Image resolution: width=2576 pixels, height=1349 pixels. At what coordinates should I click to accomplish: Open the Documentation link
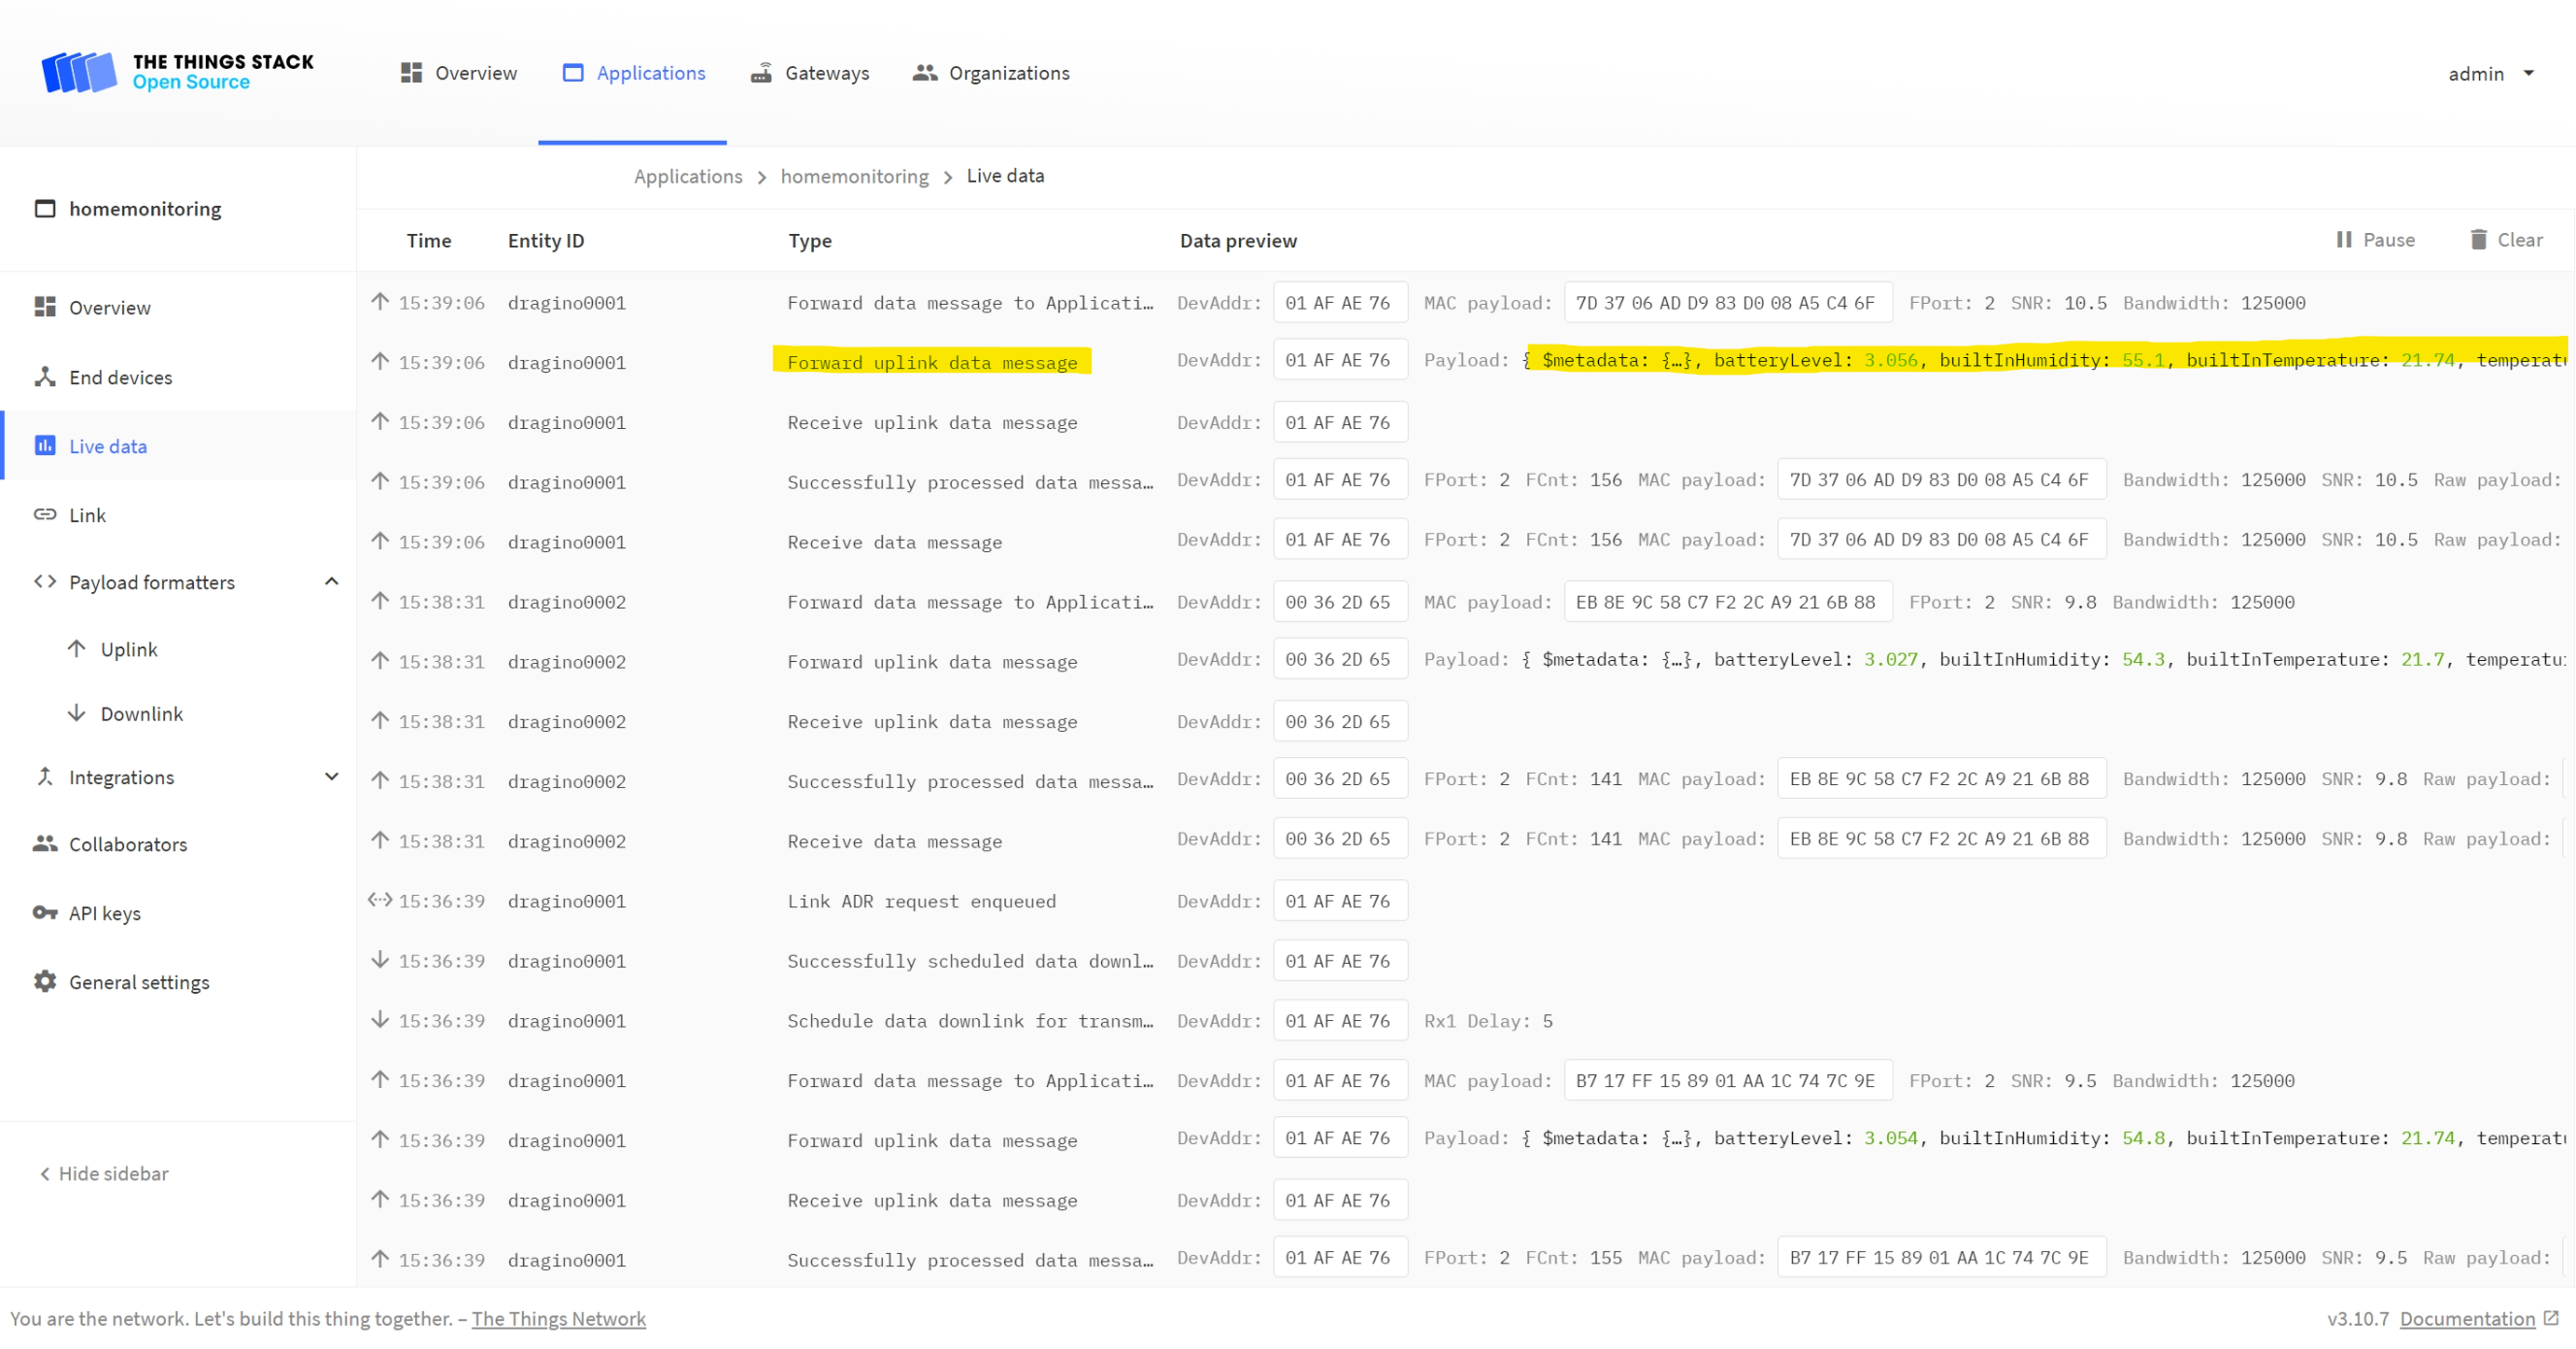click(x=2467, y=1319)
